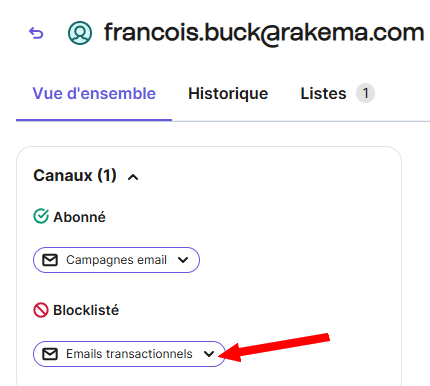Viewport: 430px width, 386px height.
Task: Switch to the Historique tab
Action: (x=228, y=93)
